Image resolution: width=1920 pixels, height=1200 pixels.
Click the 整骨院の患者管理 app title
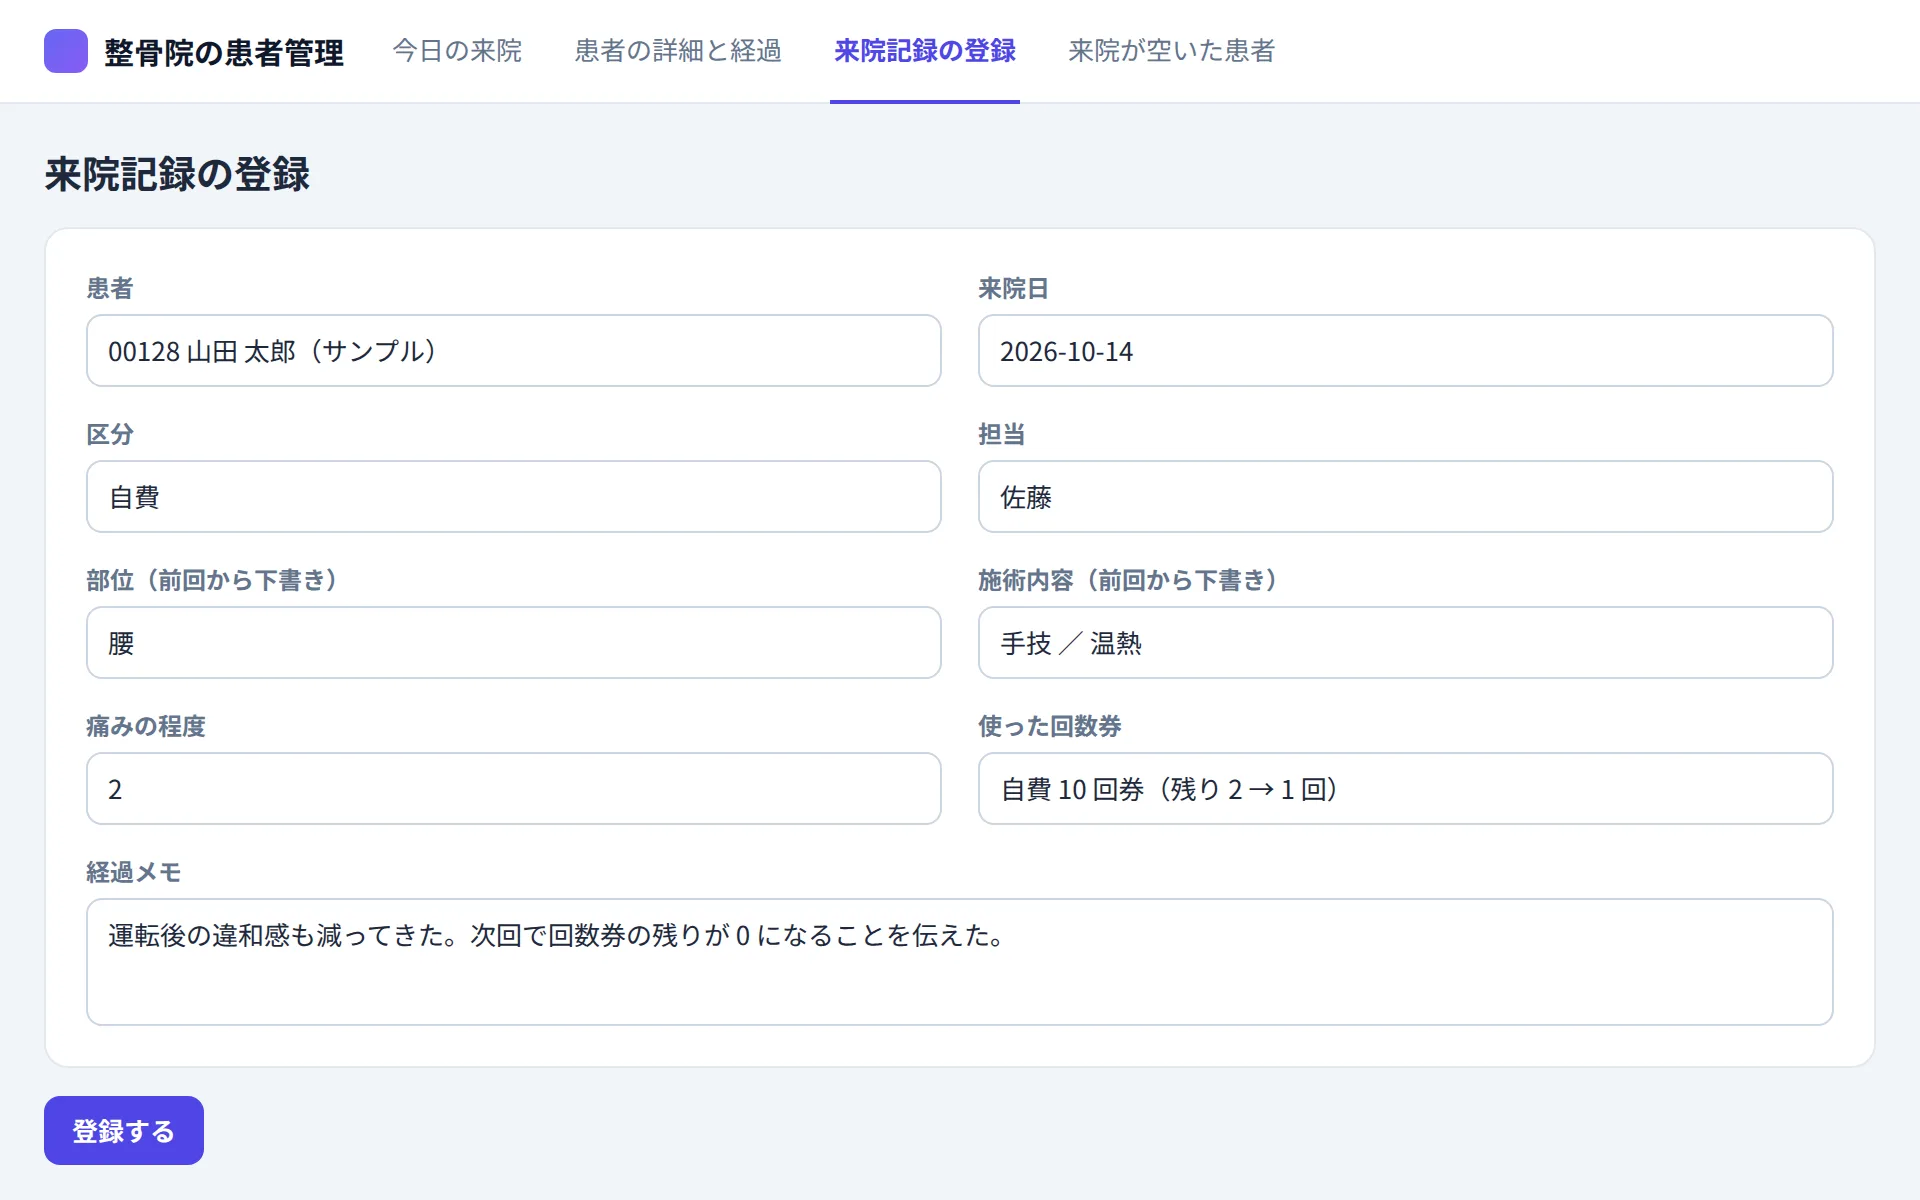point(224,52)
